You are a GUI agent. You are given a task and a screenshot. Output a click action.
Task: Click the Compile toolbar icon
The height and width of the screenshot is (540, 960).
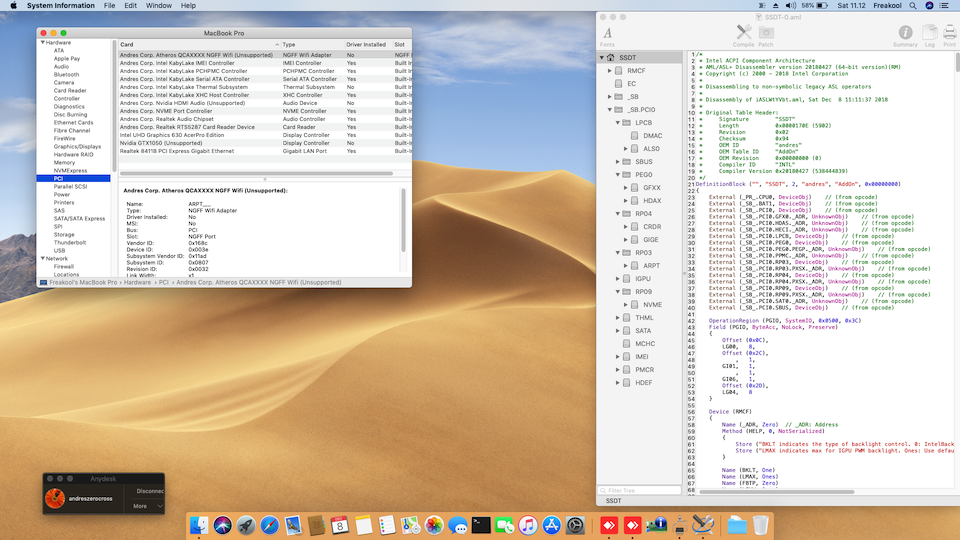743,35
